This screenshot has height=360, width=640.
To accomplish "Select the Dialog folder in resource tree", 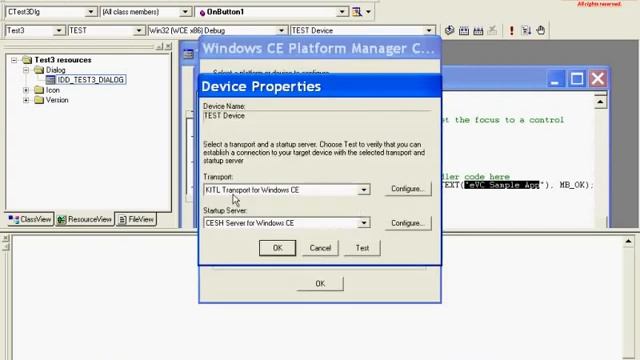I will (x=56, y=70).
